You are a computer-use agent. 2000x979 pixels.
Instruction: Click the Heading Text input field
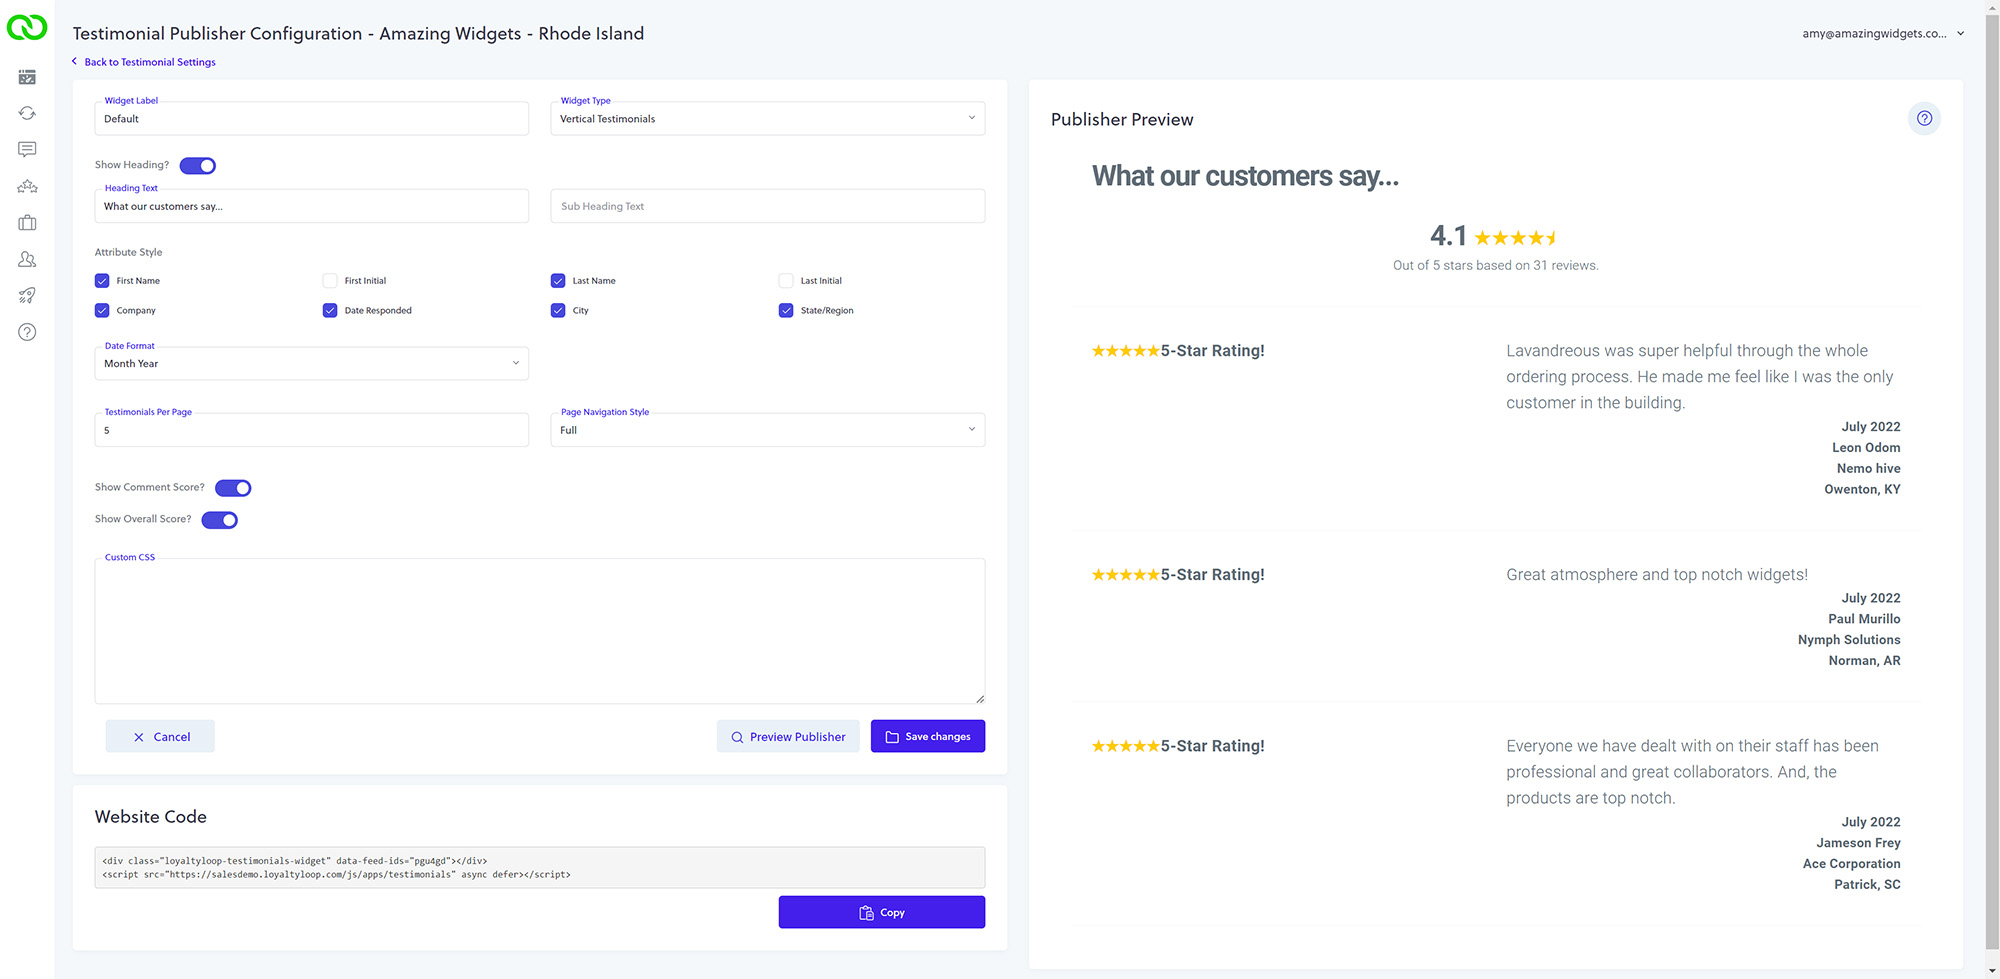pyautogui.click(x=312, y=206)
